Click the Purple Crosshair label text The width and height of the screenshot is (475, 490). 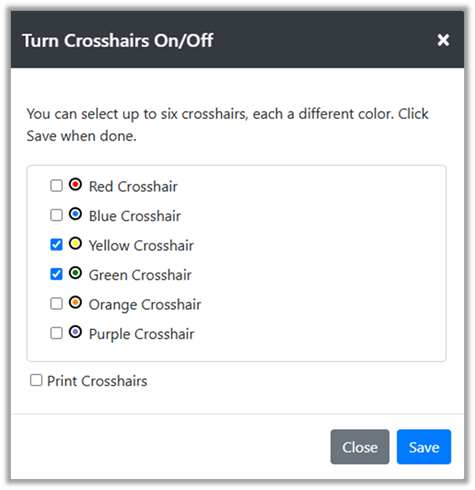pyautogui.click(x=141, y=334)
